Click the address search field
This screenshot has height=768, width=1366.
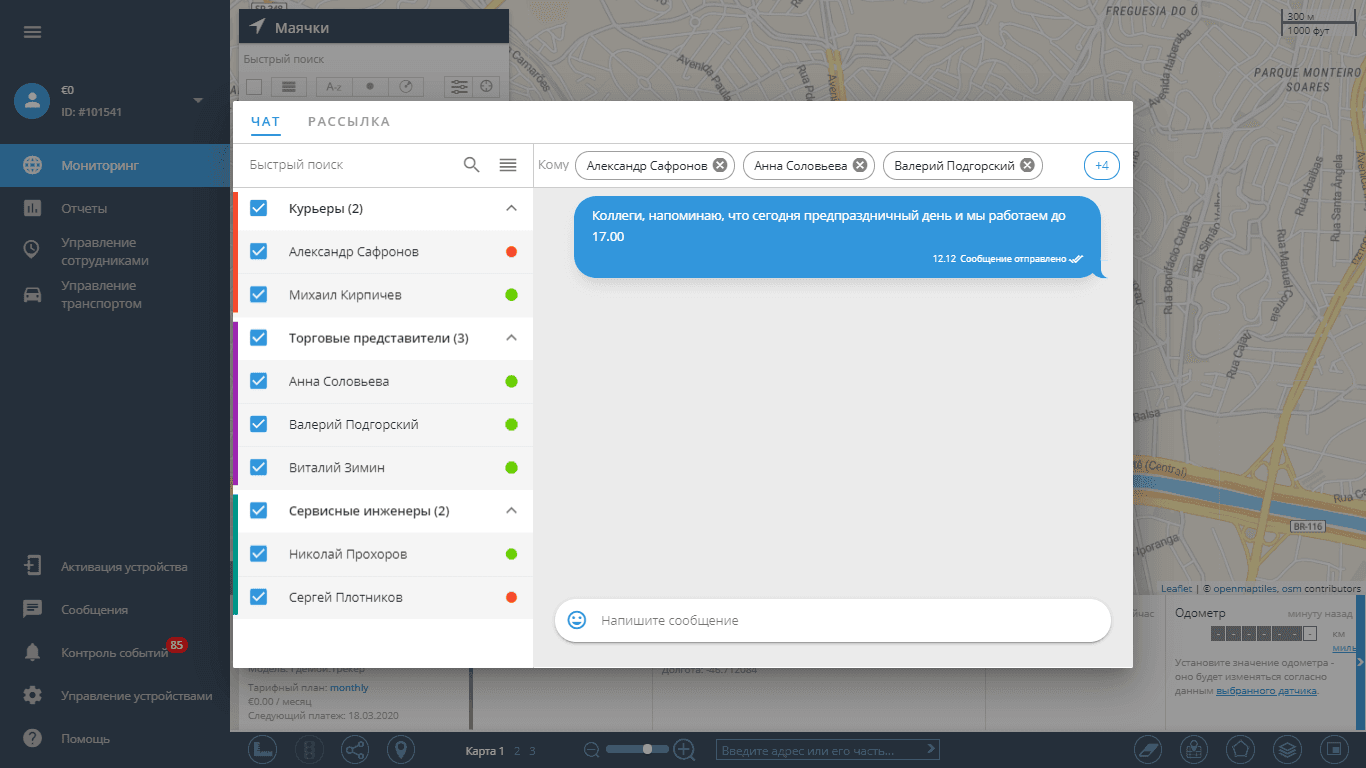point(820,749)
